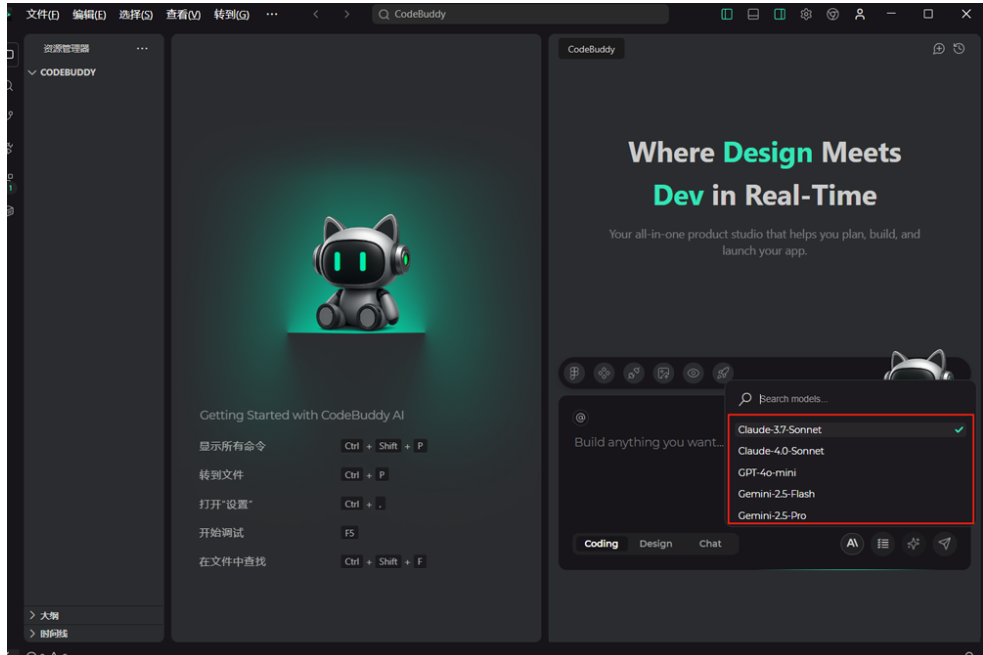Select the CodeBuddy panel tab

(x=591, y=49)
